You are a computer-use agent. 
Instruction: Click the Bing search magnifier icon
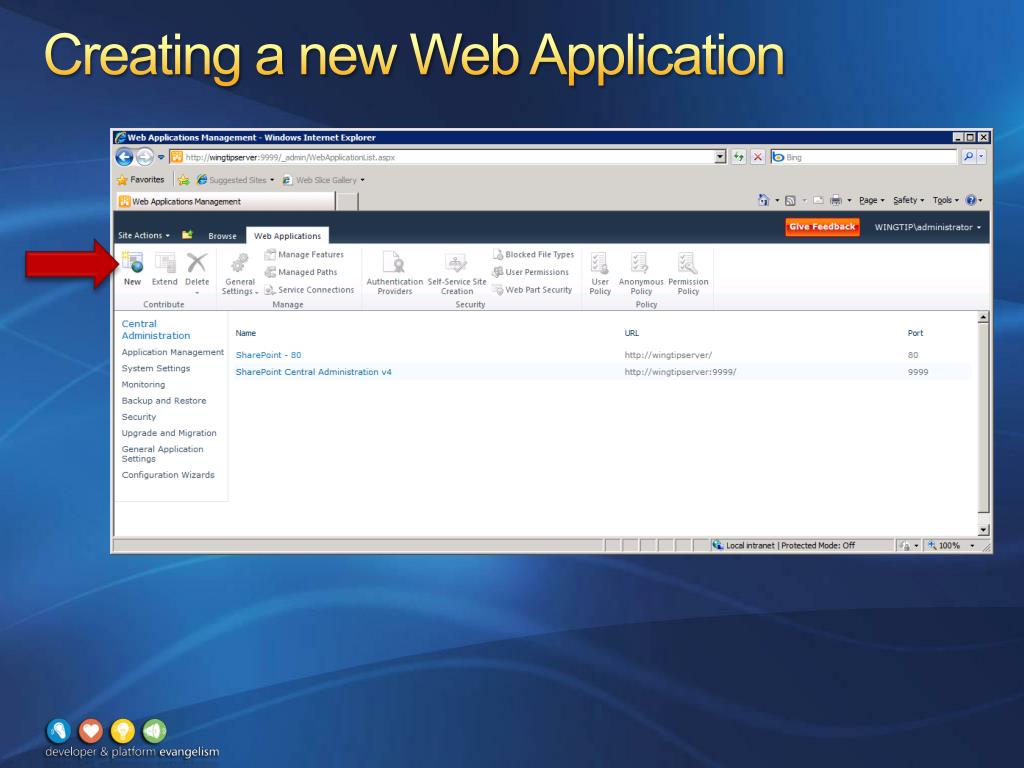pos(968,157)
